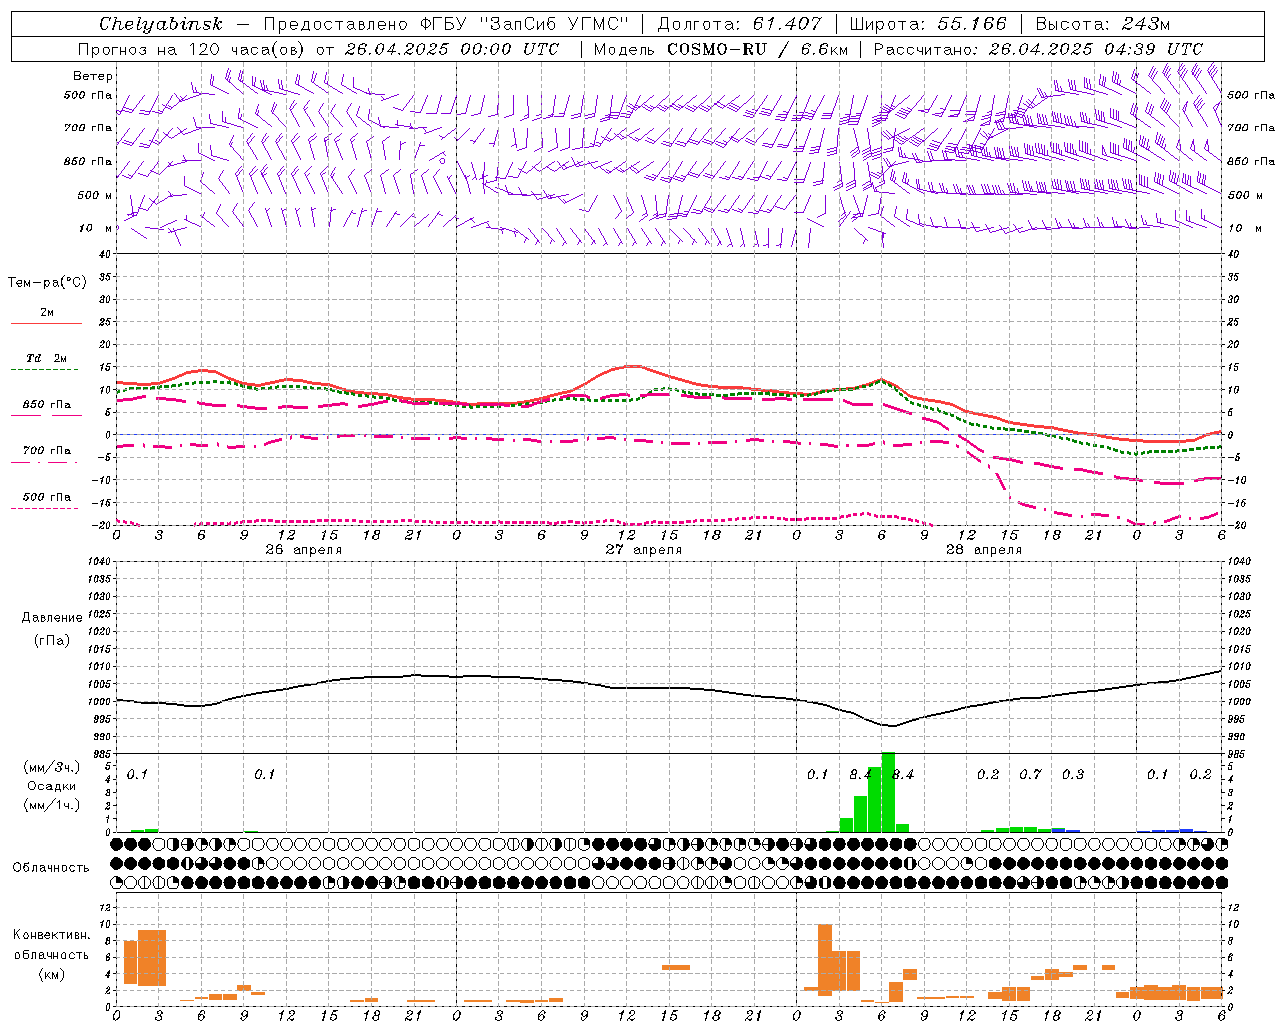
Task: Click the tallest orange convective cloud bar on 28 April
Action: [x=825, y=960]
